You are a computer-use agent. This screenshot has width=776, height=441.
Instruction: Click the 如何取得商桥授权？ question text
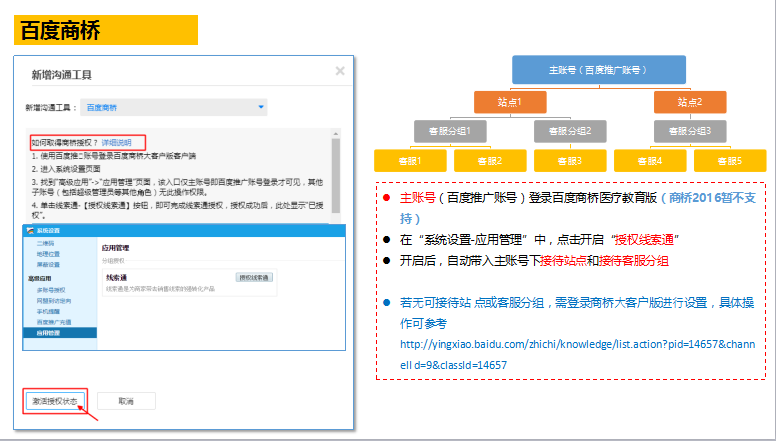tap(65, 143)
